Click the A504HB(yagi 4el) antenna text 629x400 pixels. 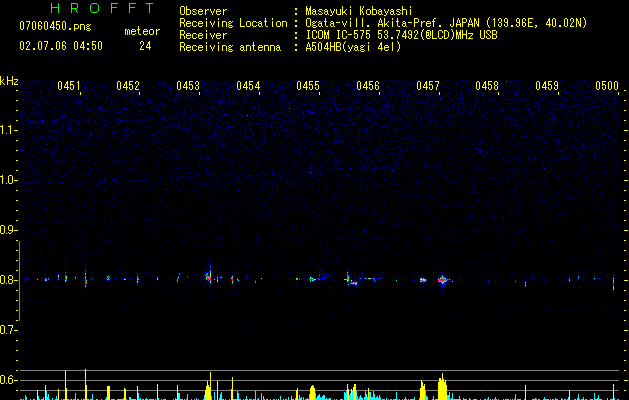pos(353,47)
